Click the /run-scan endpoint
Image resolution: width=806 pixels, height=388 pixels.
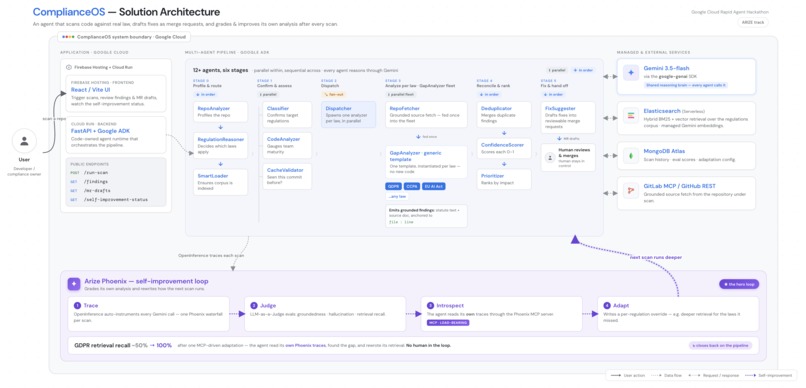(95, 173)
